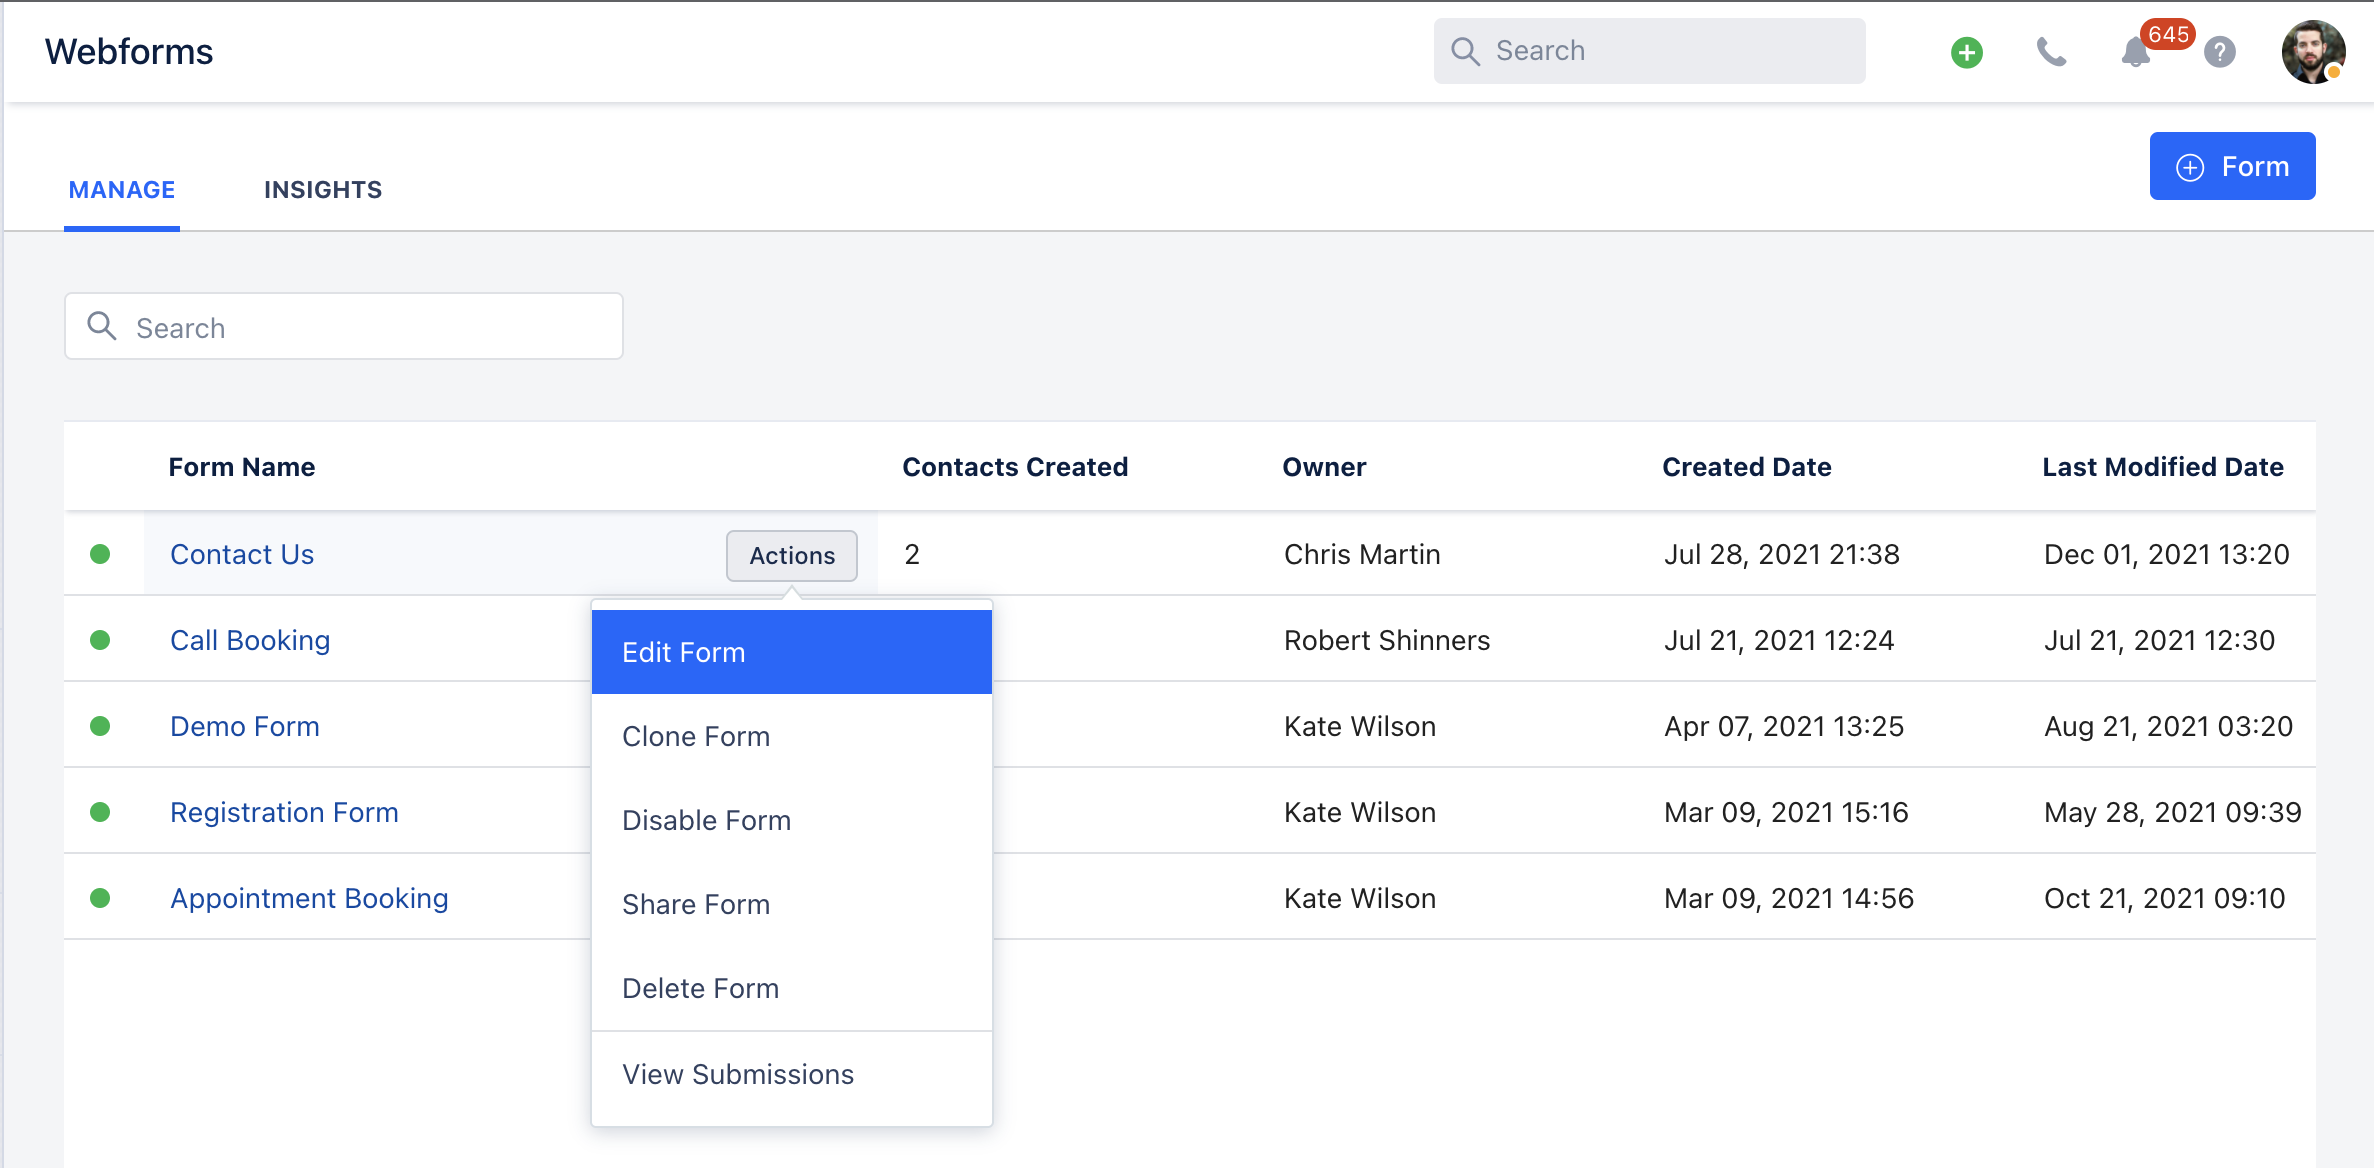Click green status dot for Call Booking

pos(100,640)
